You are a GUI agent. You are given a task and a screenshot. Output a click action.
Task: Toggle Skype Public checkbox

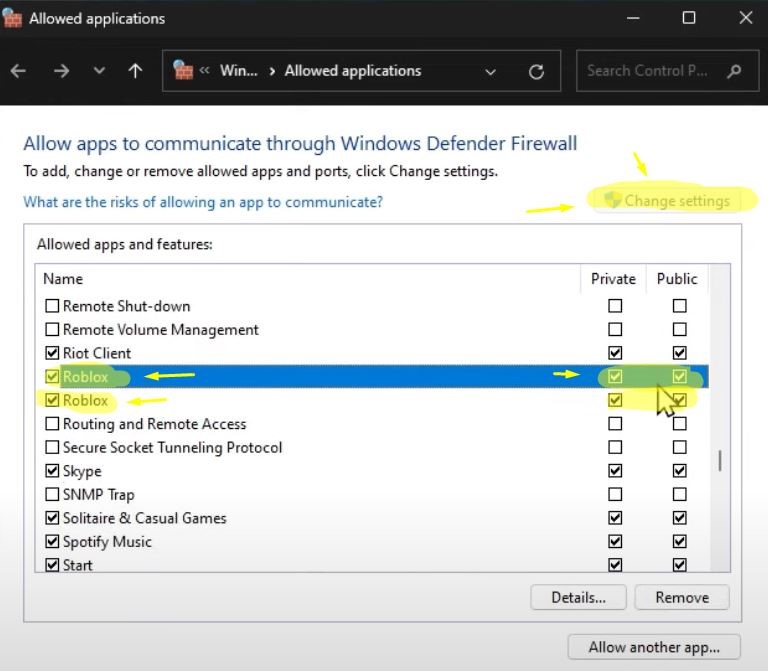679,471
